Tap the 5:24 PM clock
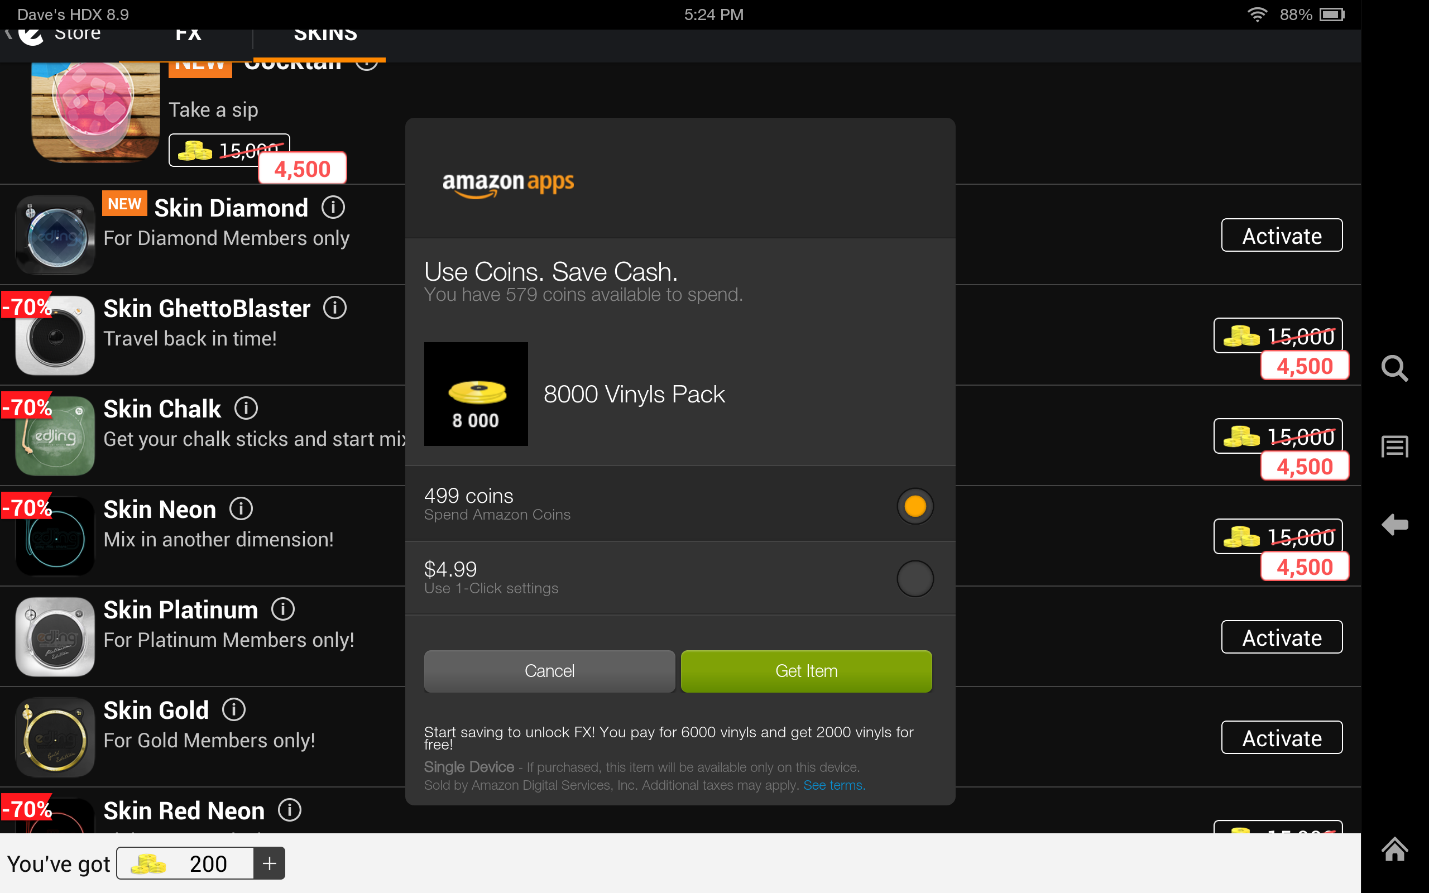 pyautogui.click(x=714, y=14)
